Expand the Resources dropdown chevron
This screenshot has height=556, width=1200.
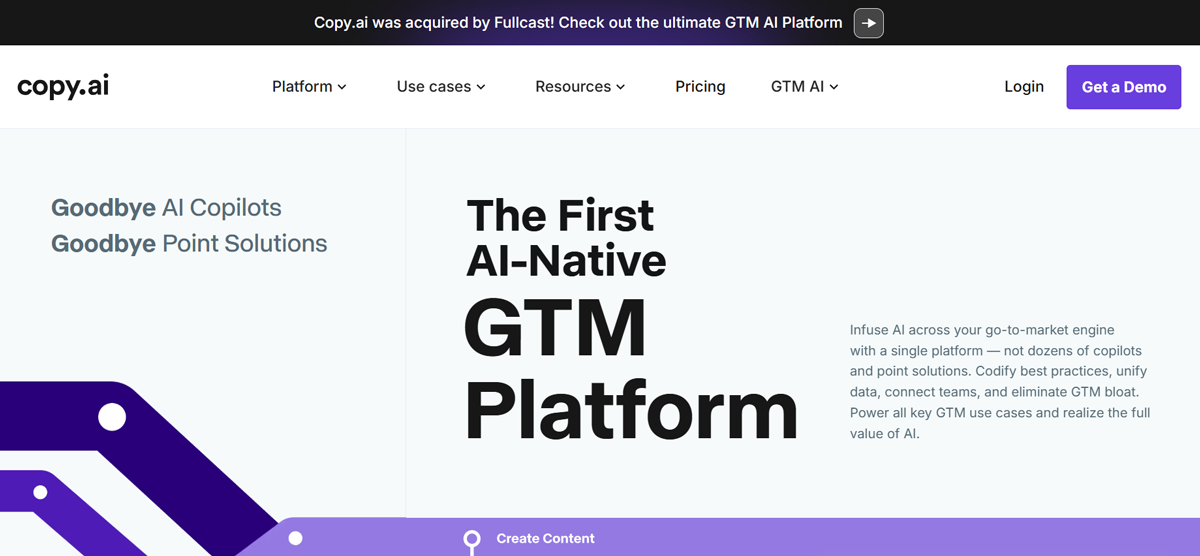620,87
